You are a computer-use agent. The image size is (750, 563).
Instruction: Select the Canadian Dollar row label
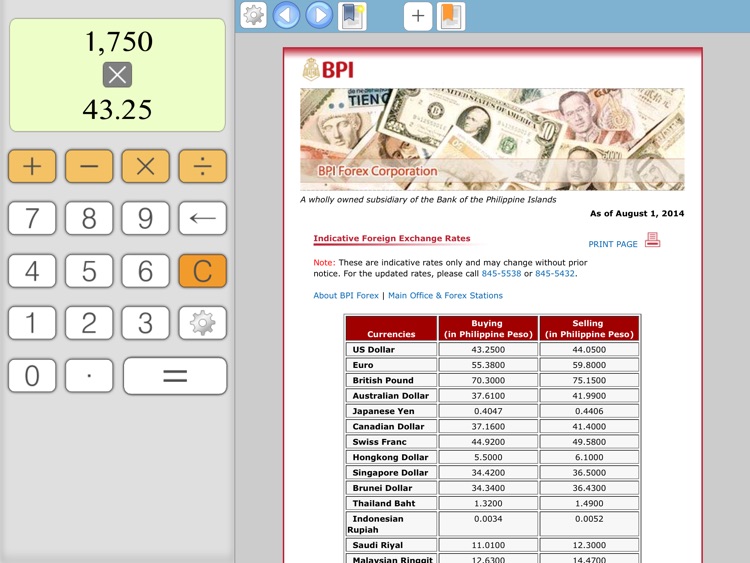pos(388,426)
